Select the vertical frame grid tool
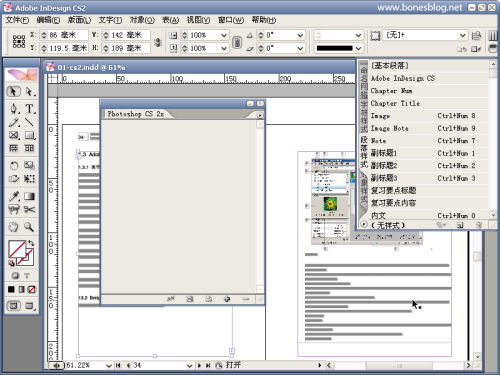The image size is (500, 375). [29, 148]
